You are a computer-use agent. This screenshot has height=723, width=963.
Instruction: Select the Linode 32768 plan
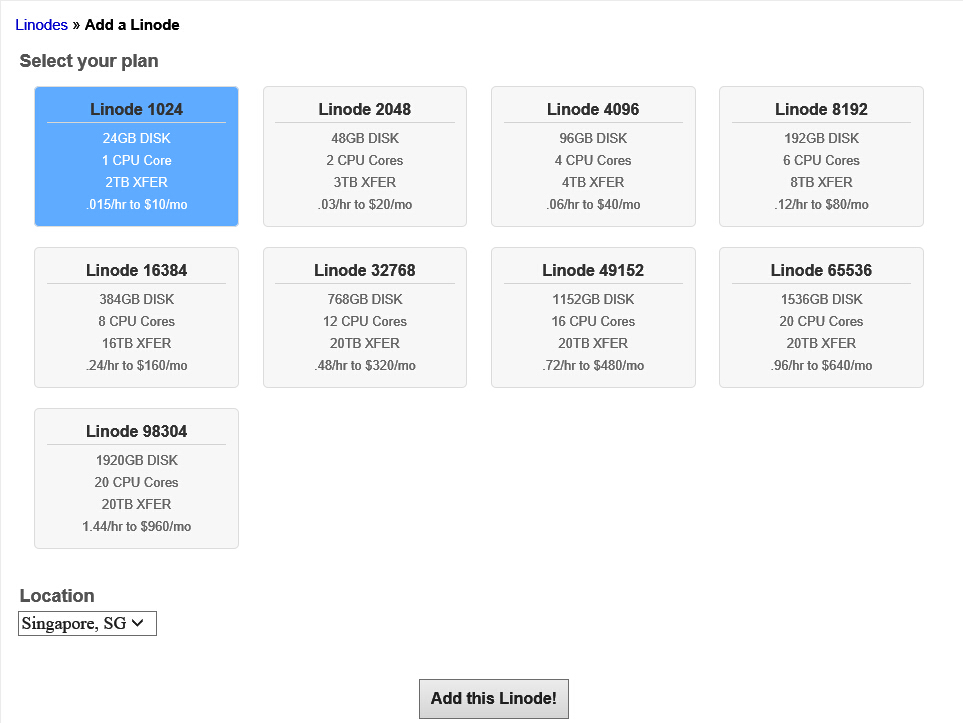365,318
